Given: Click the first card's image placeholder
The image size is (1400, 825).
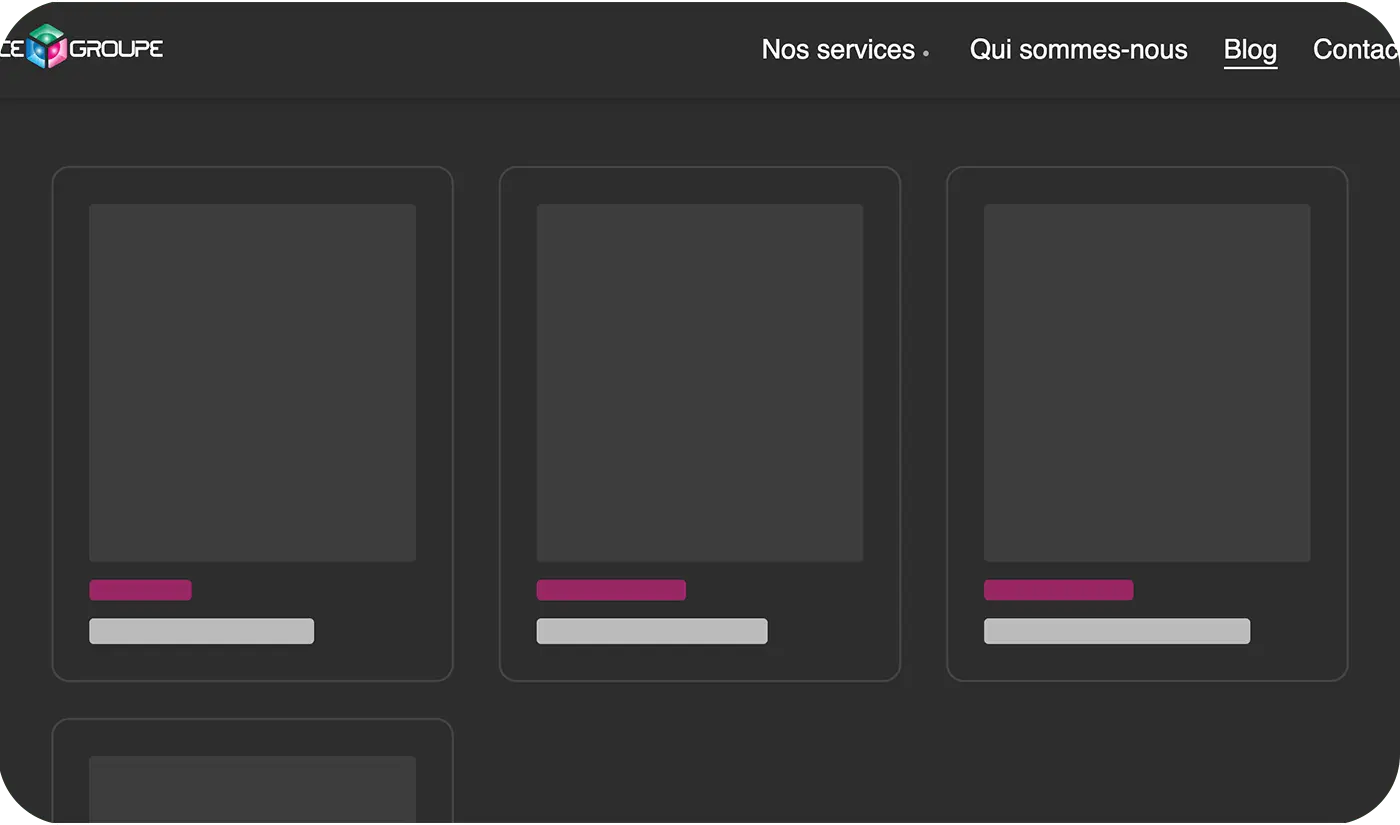Looking at the screenshot, I should pyautogui.click(x=252, y=382).
